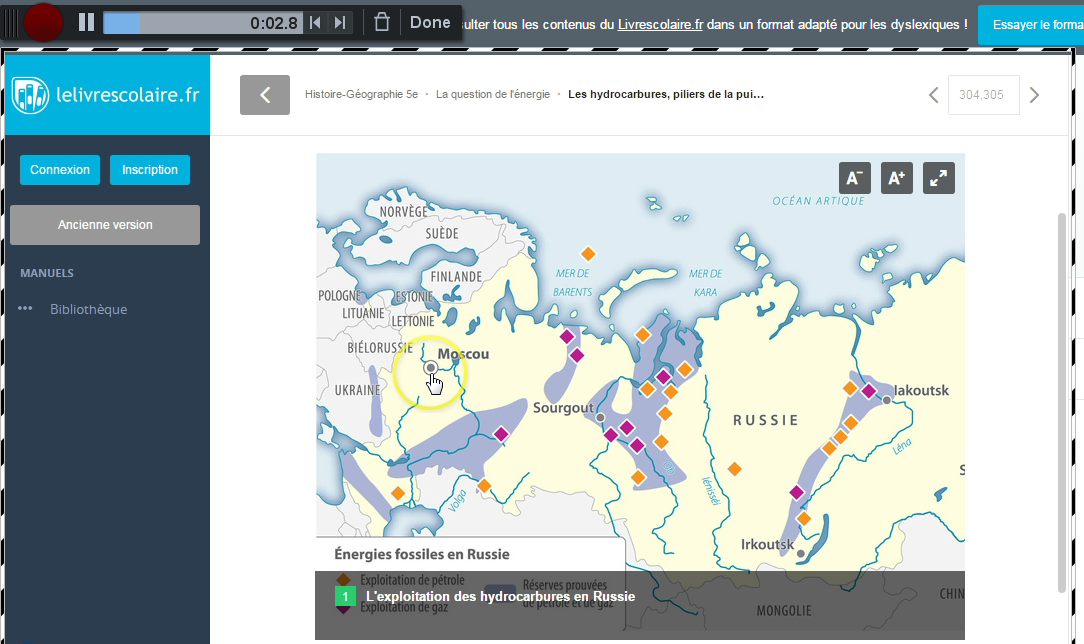Select Les hydrocarbures breadcrumb title
1084x644 pixels.
pos(666,94)
